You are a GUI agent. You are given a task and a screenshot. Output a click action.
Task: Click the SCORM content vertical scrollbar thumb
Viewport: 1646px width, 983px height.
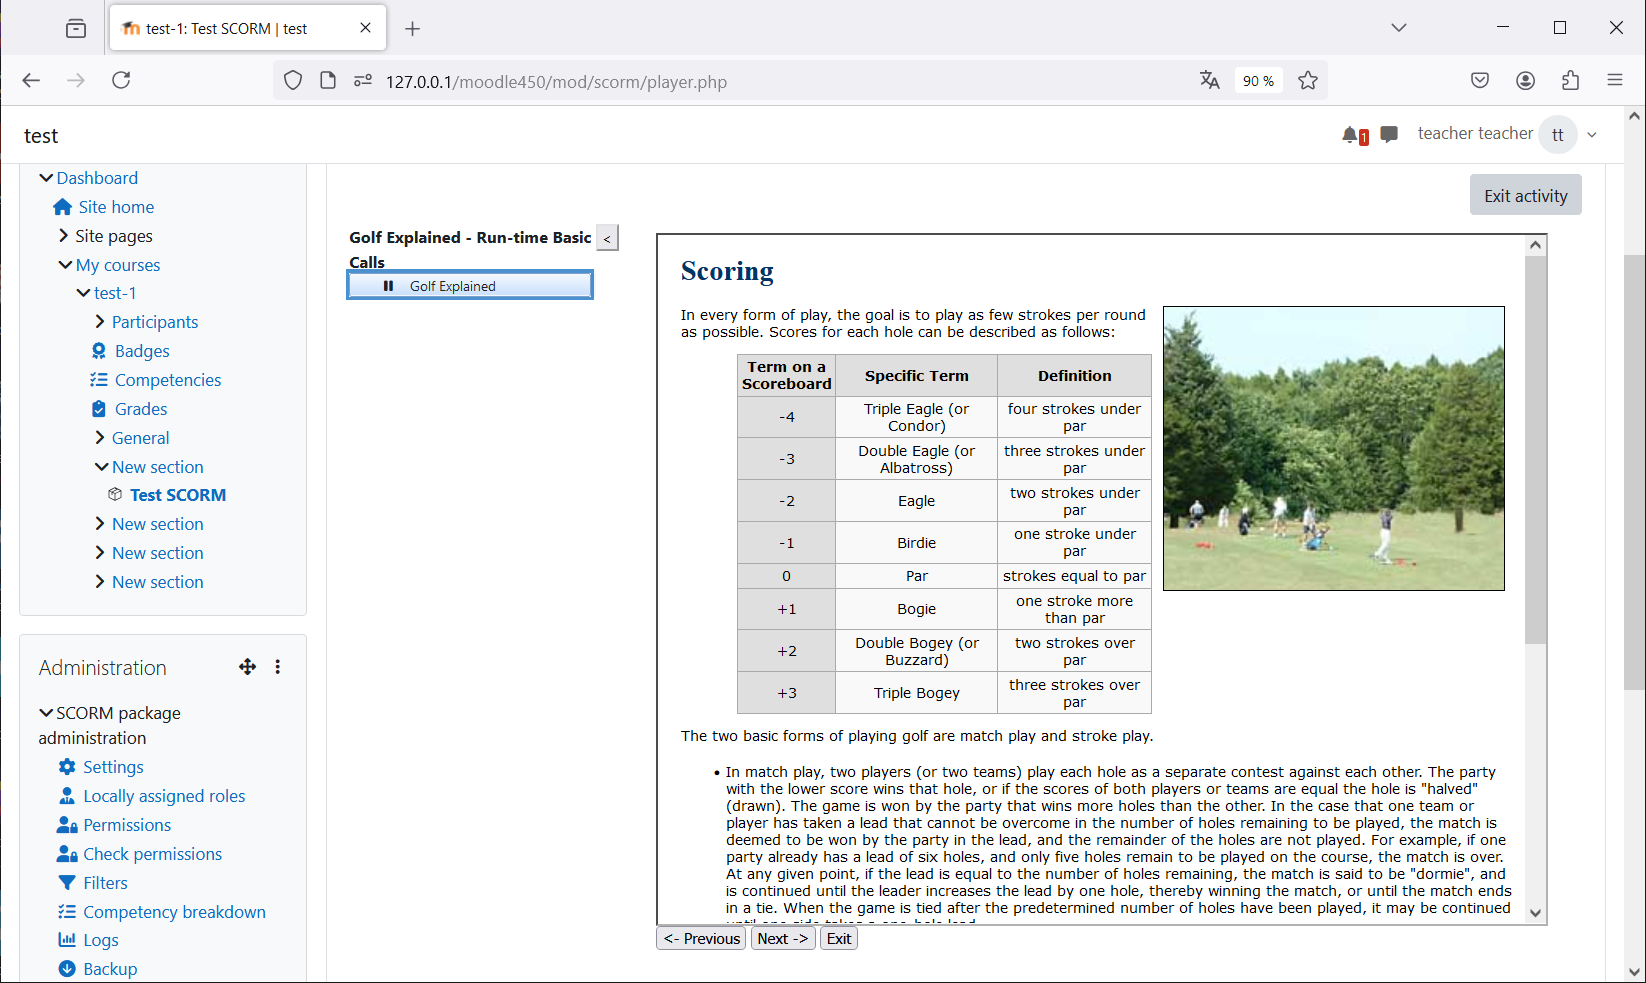pyautogui.click(x=1535, y=450)
